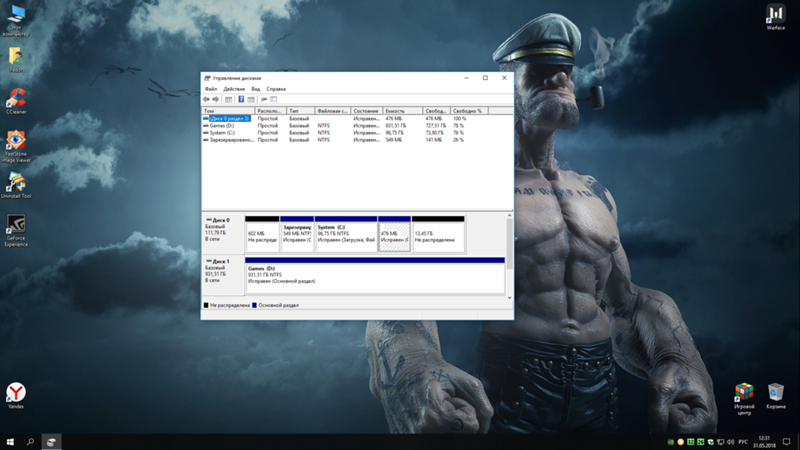Sort by Состояние column header

(366, 111)
